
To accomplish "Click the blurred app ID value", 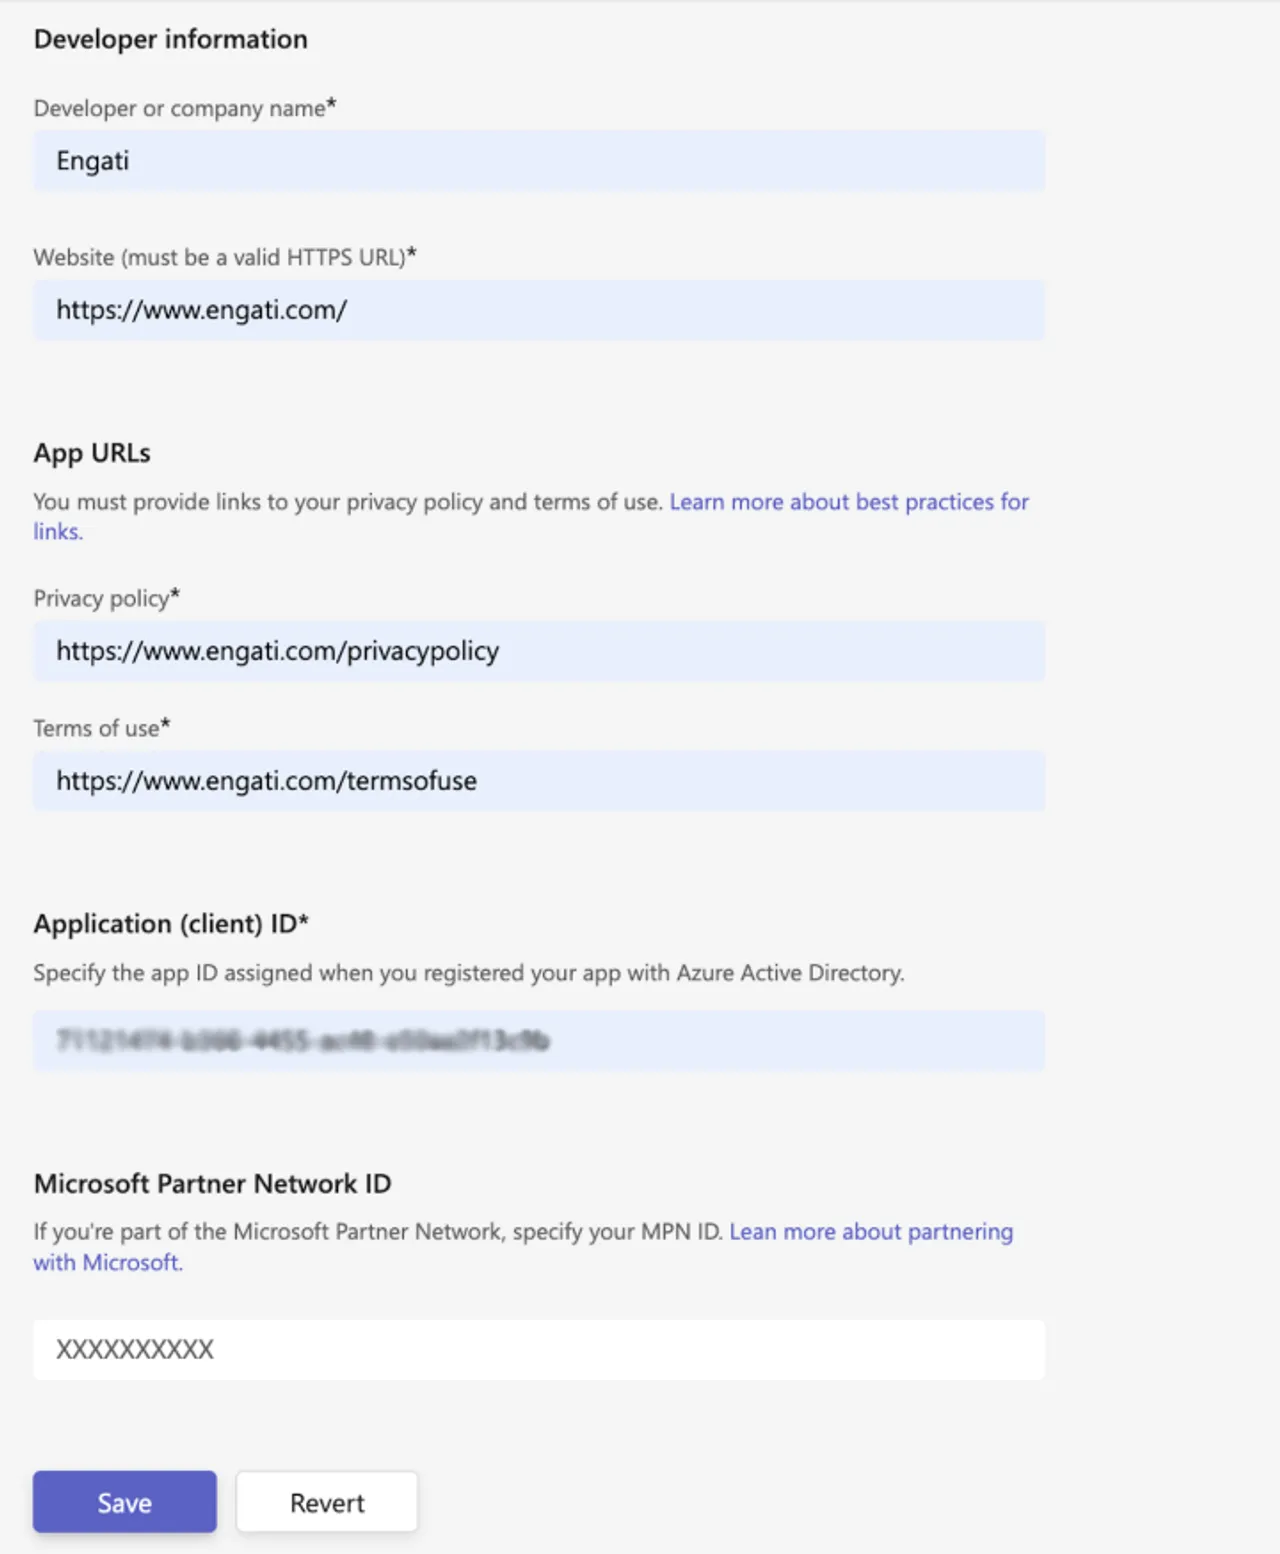I will pos(300,1041).
